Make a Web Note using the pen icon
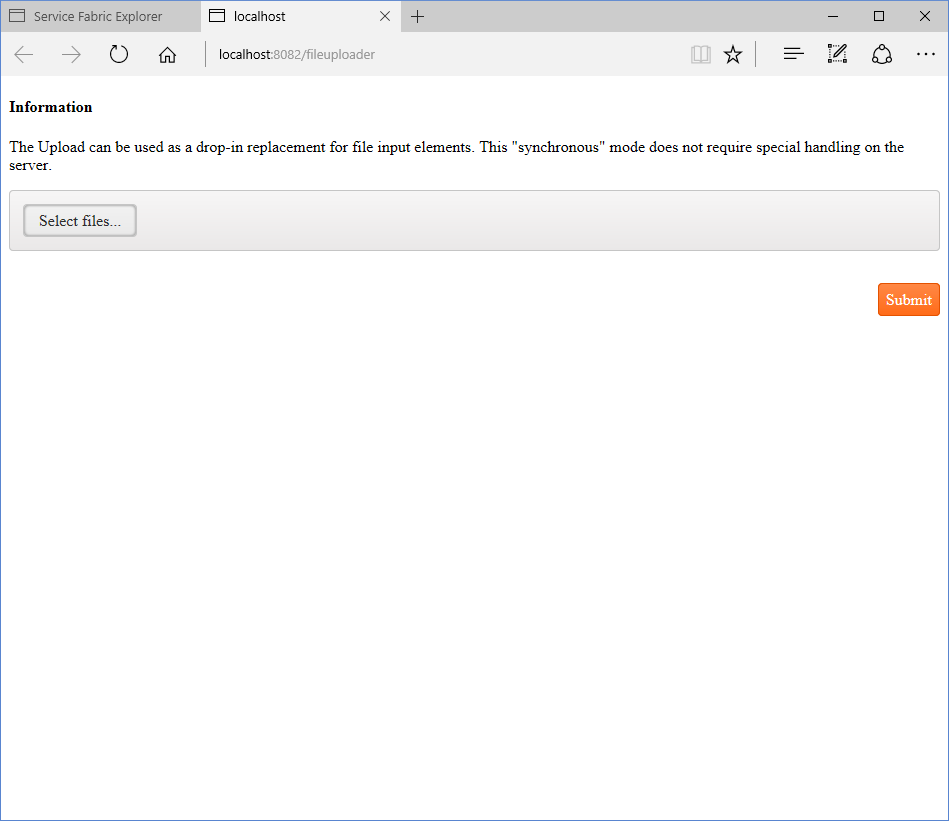Image resolution: width=949 pixels, height=821 pixels. pyautogui.click(x=837, y=55)
